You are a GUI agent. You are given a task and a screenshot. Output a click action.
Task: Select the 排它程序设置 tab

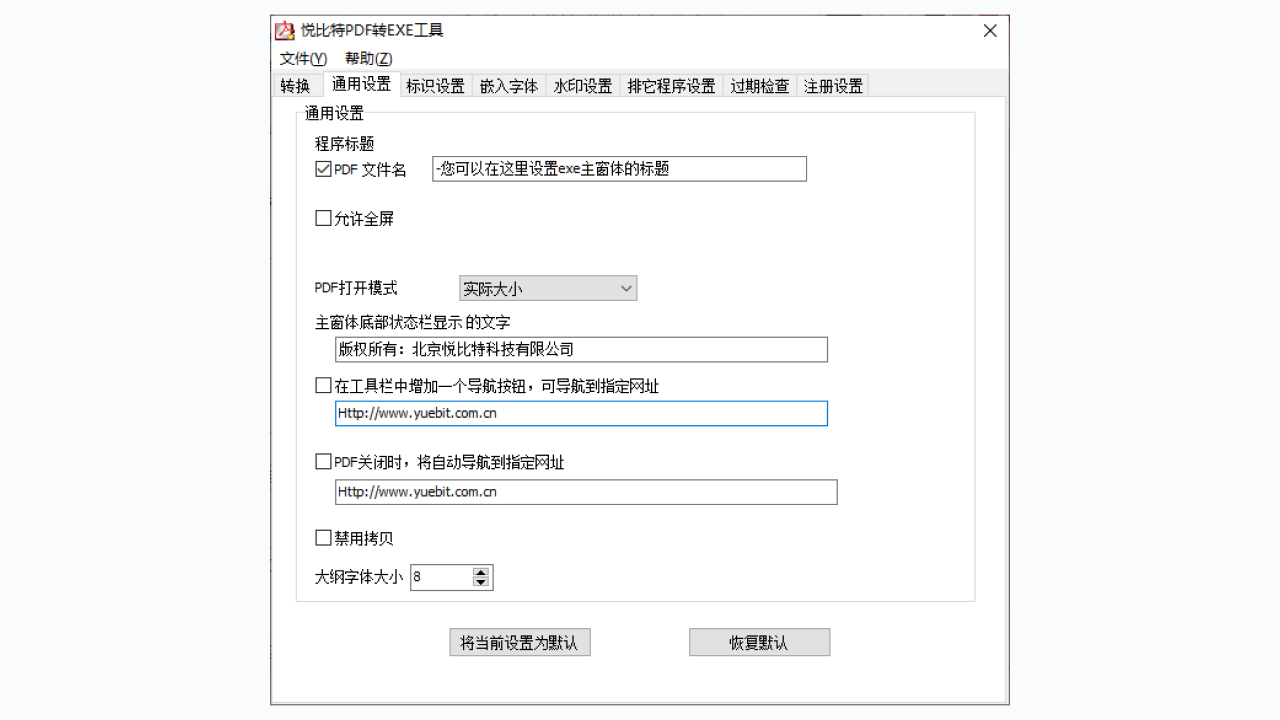click(671, 85)
